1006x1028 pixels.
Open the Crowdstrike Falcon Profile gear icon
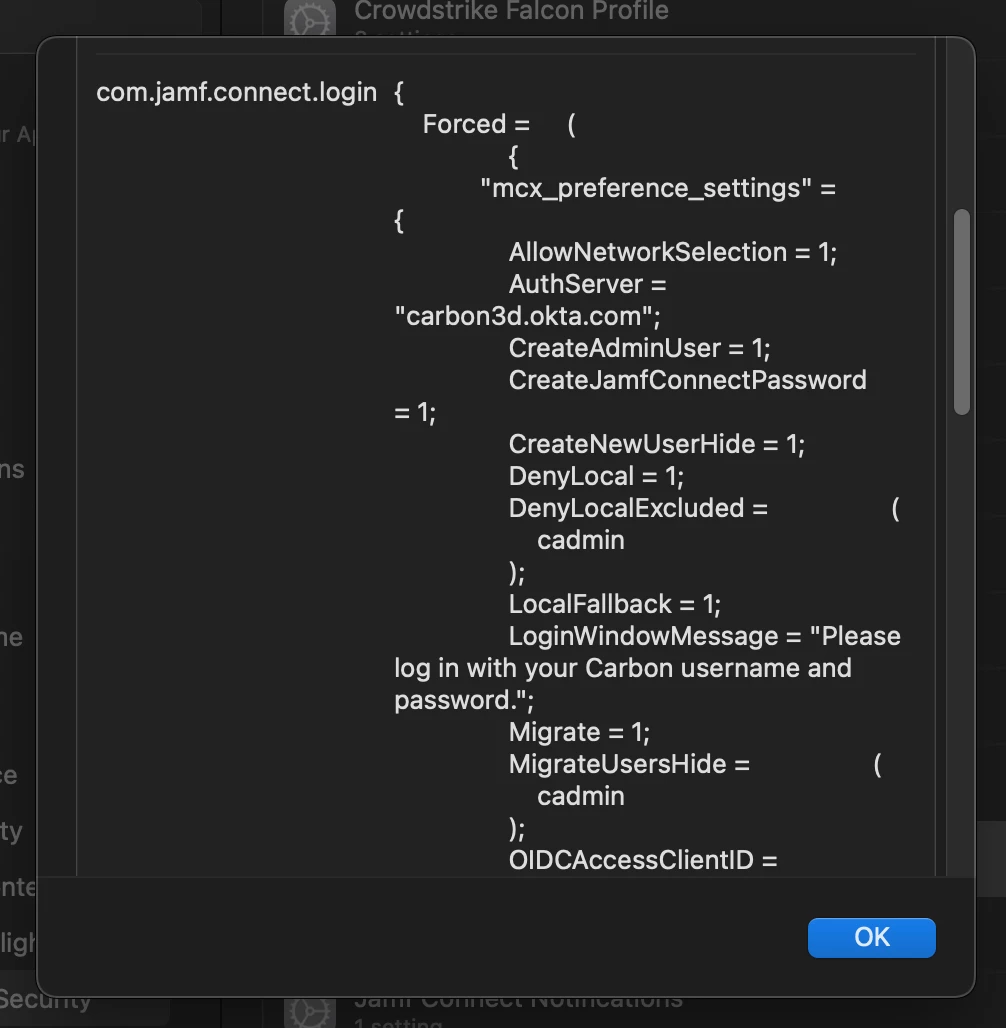point(310,18)
